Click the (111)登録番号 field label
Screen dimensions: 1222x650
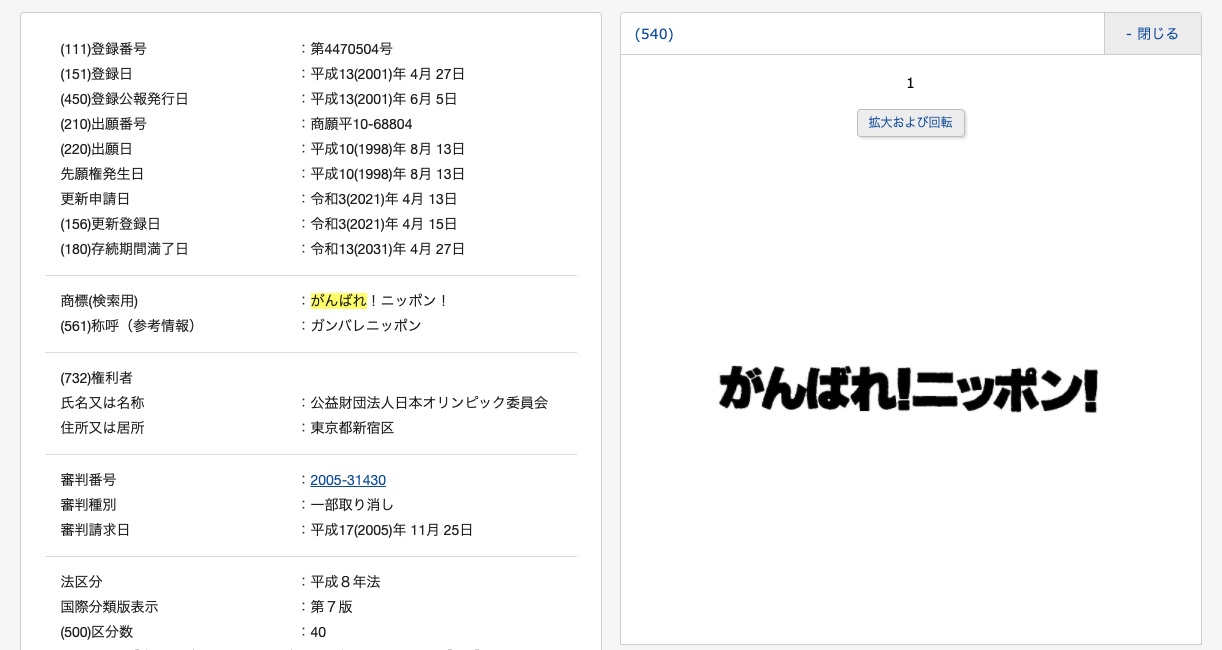point(104,49)
